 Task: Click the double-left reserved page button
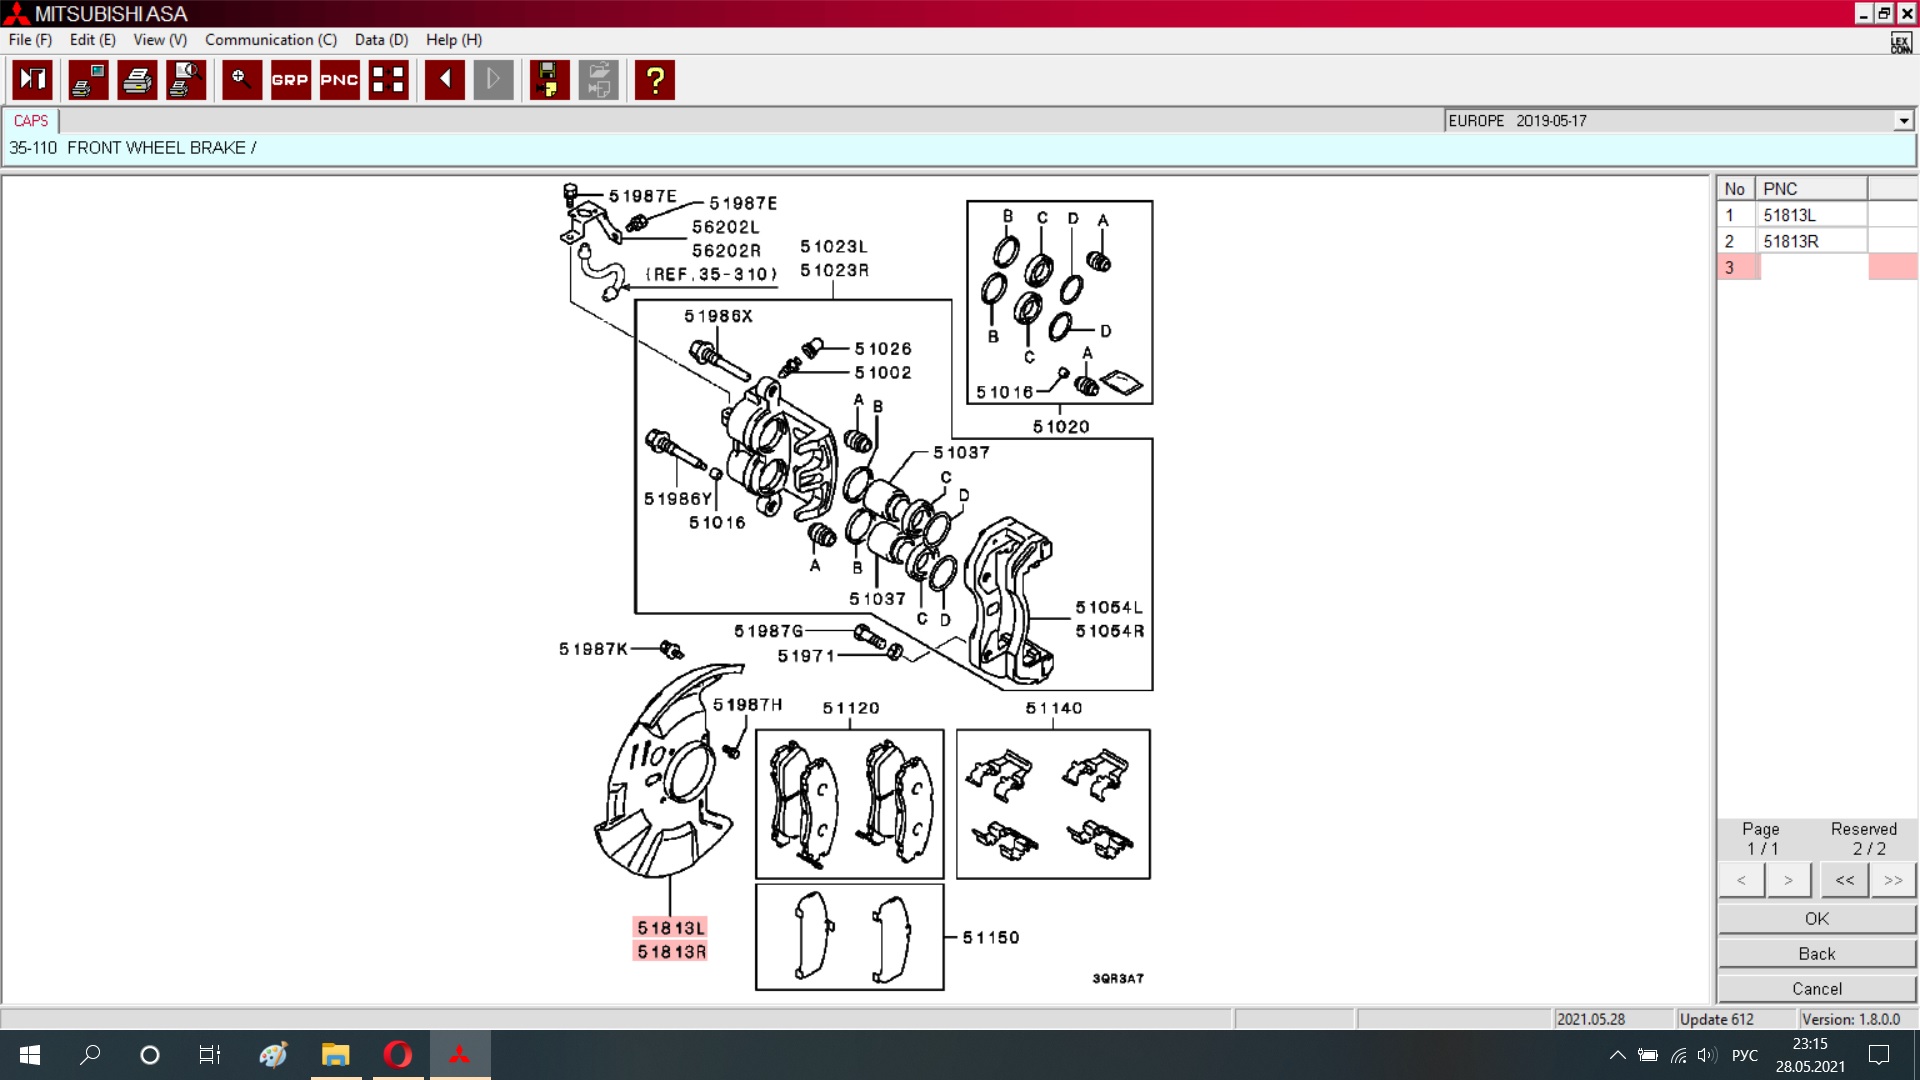1844,880
